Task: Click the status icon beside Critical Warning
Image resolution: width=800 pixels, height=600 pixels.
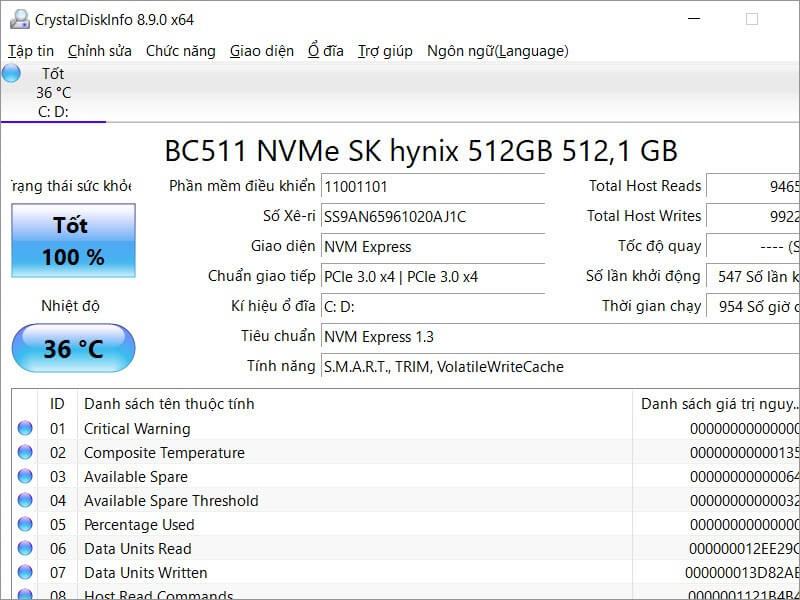Action: [x=25, y=429]
